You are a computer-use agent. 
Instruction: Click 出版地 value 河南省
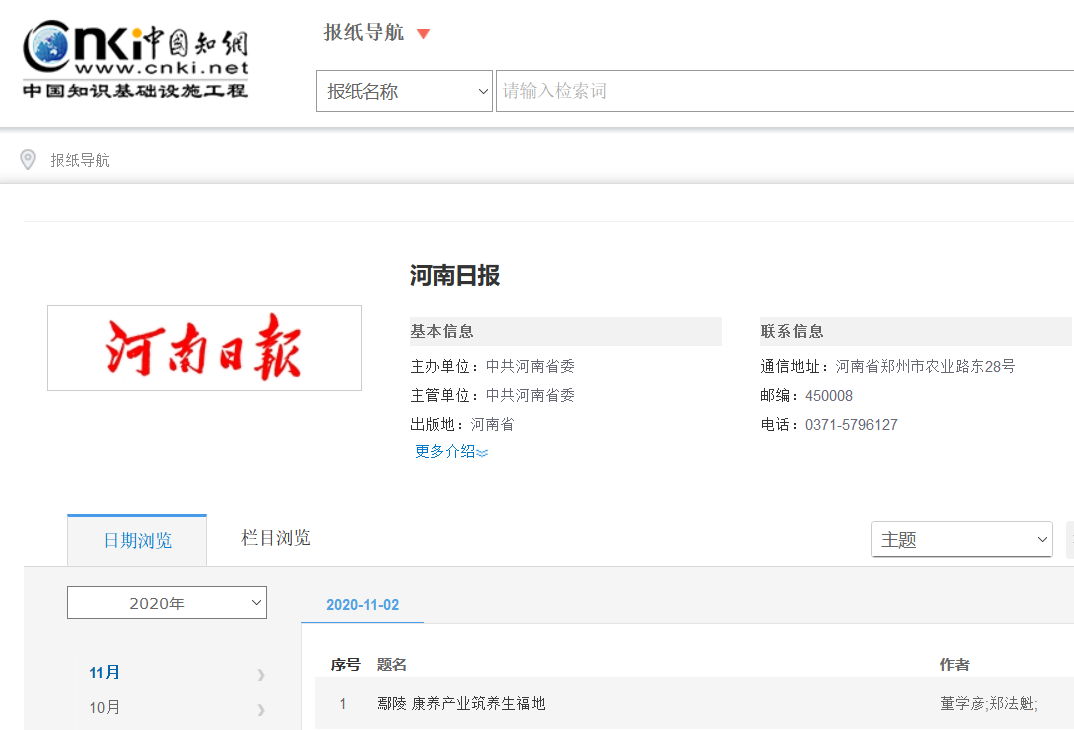[492, 425]
